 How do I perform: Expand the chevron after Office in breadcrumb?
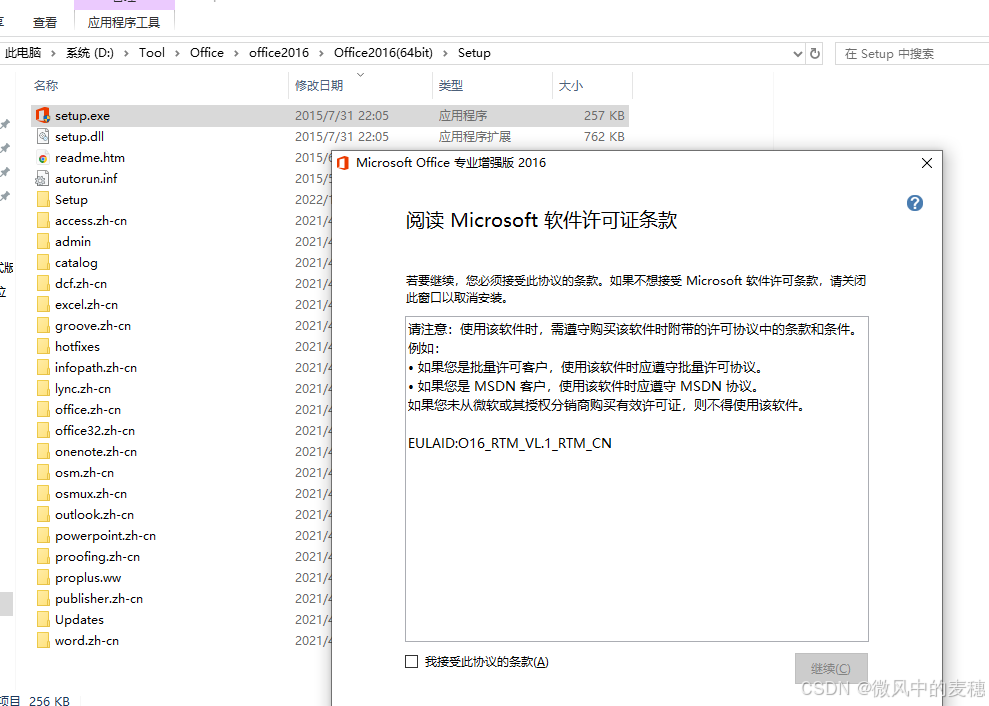coord(236,53)
